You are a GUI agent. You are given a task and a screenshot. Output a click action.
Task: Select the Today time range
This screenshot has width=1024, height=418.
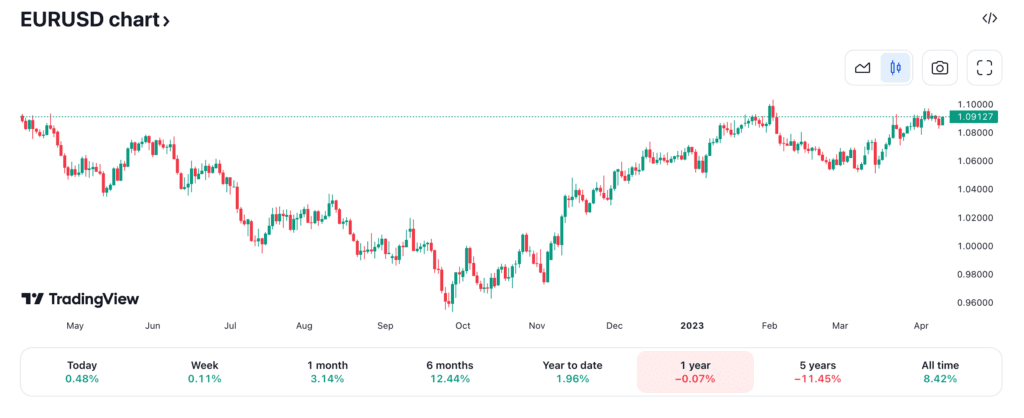(x=82, y=372)
